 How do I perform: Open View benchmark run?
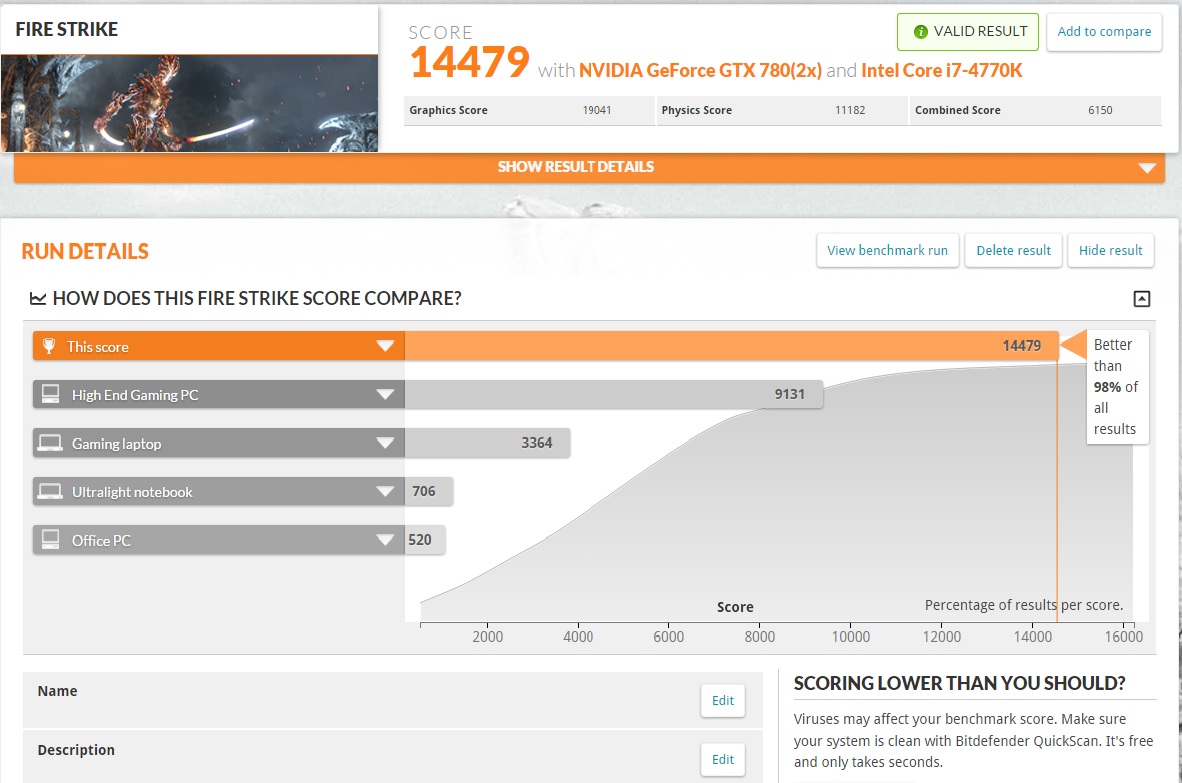coord(887,250)
